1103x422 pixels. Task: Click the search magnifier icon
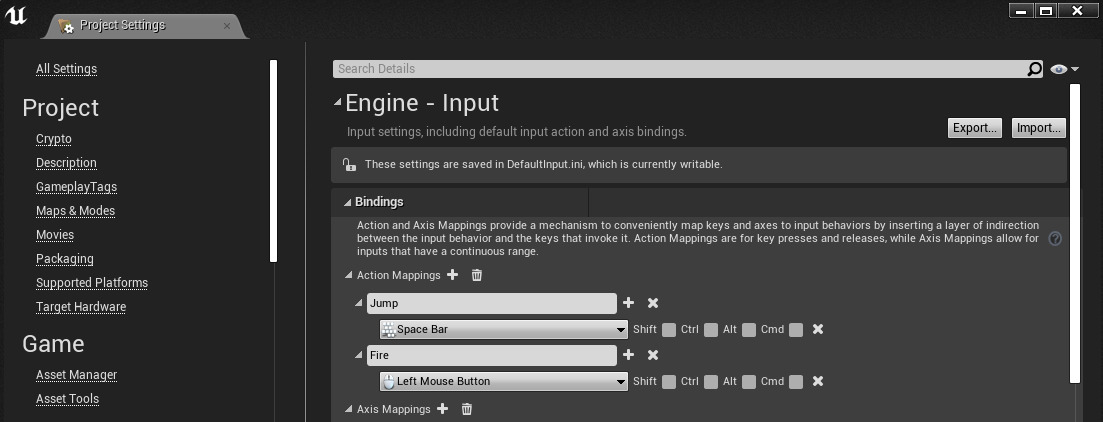pos(1035,69)
